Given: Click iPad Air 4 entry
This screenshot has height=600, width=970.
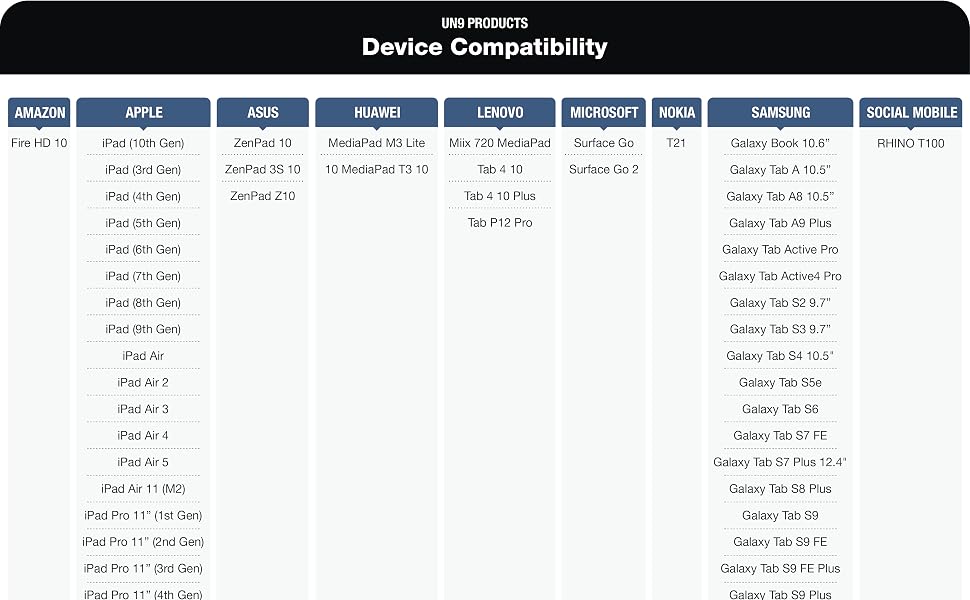Looking at the screenshot, I should coord(143,435).
